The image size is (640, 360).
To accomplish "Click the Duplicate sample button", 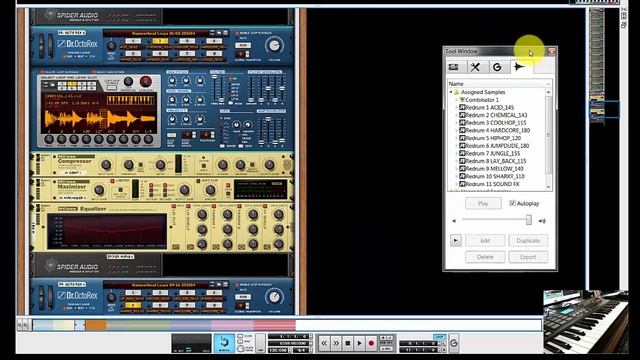I will pyautogui.click(x=528, y=240).
